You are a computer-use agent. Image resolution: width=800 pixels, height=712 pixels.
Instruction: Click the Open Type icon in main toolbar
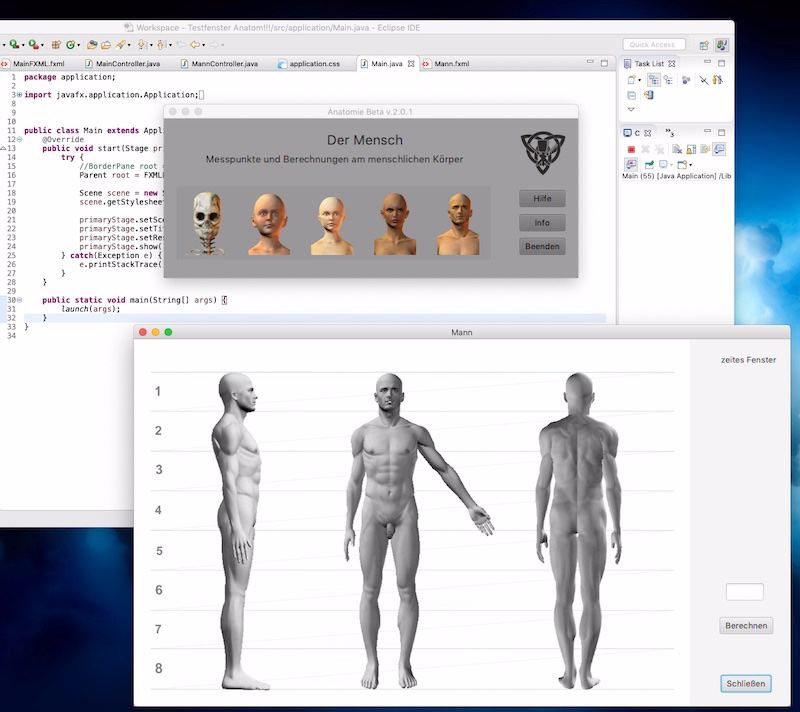(x=92, y=45)
